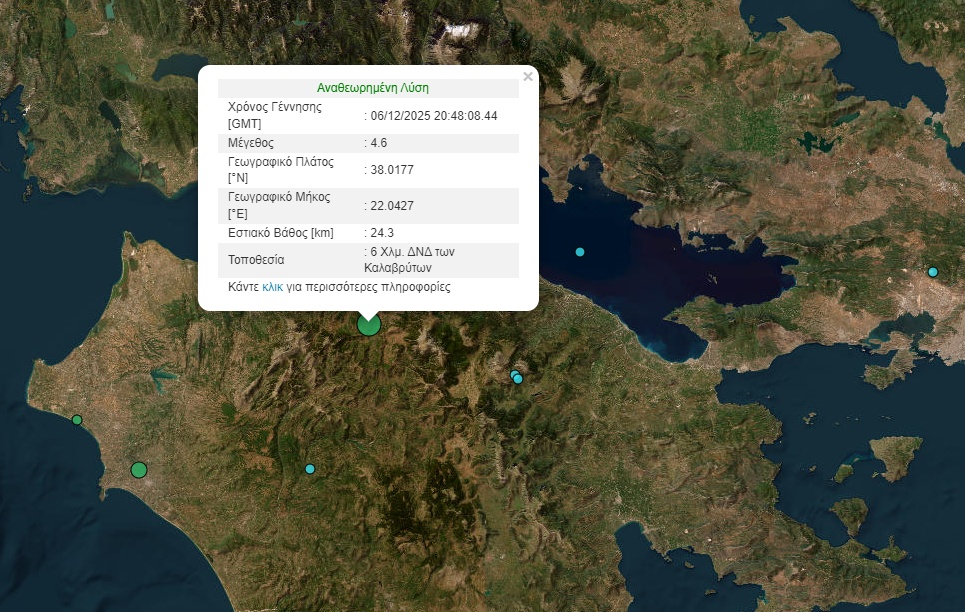Select the cyan marker east of Kalavryta
965x612 pixels.
click(517, 377)
